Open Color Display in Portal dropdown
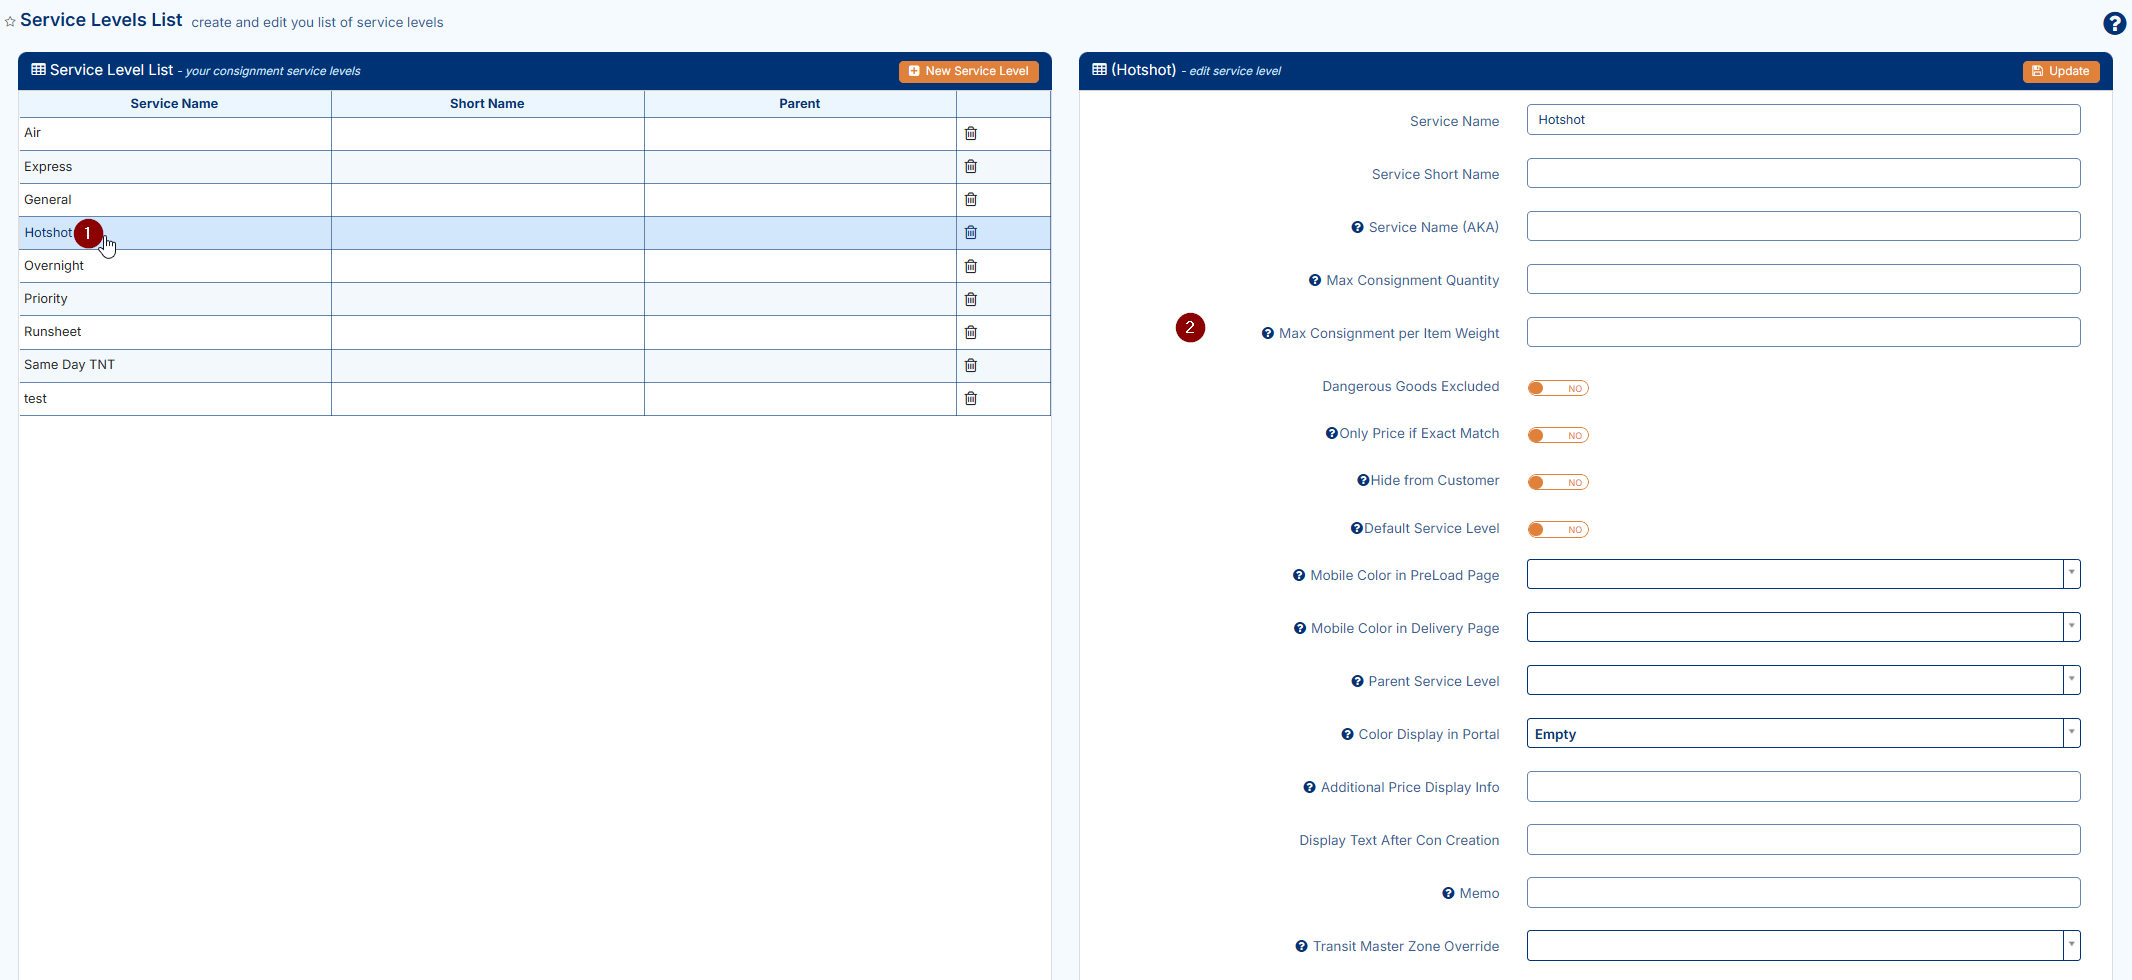This screenshot has height=980, width=2132. click(1802, 733)
